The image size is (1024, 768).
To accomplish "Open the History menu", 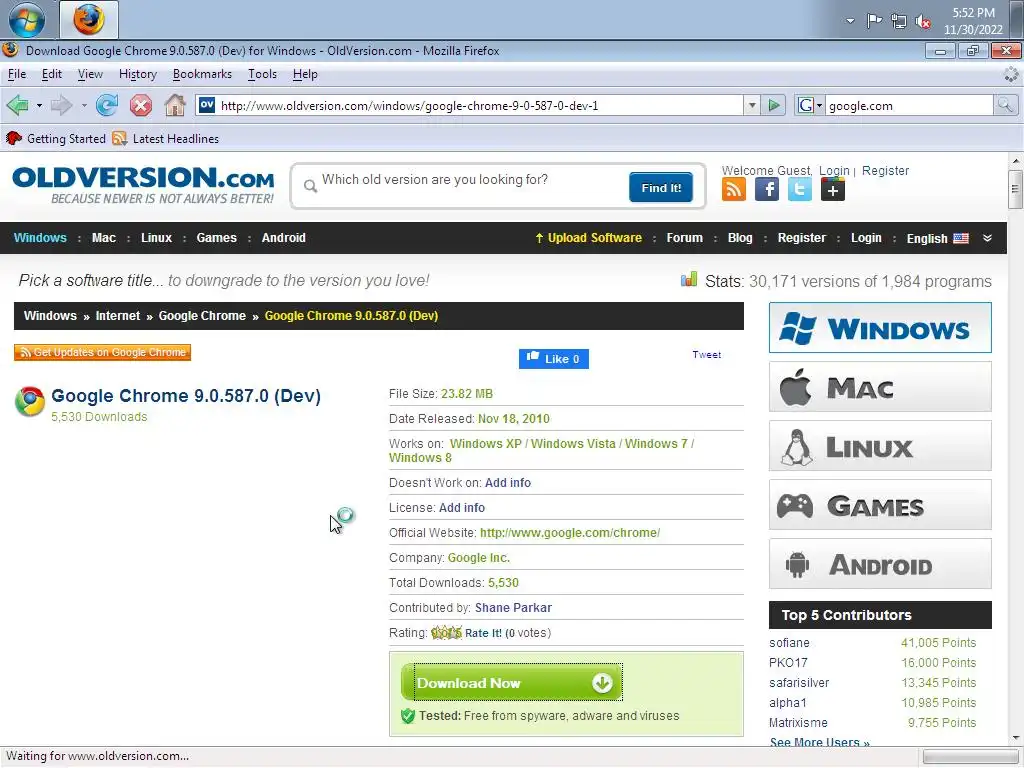I will pos(138,74).
